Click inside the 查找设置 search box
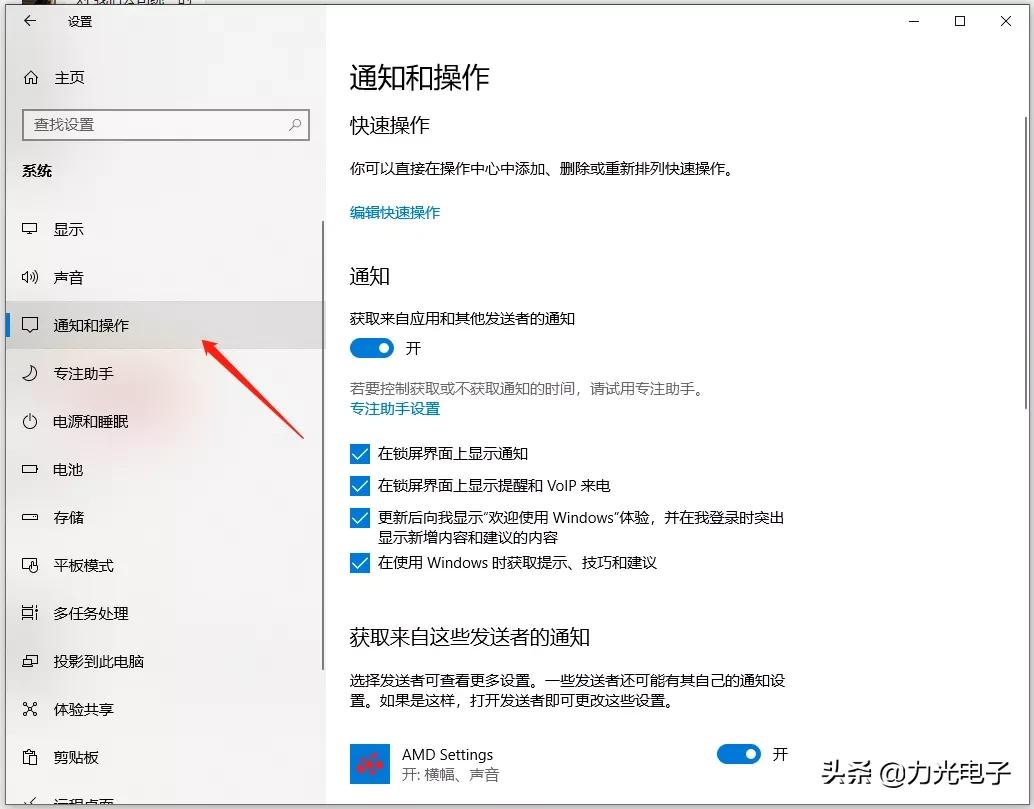Viewport: 1034px width, 809px height. click(165, 124)
